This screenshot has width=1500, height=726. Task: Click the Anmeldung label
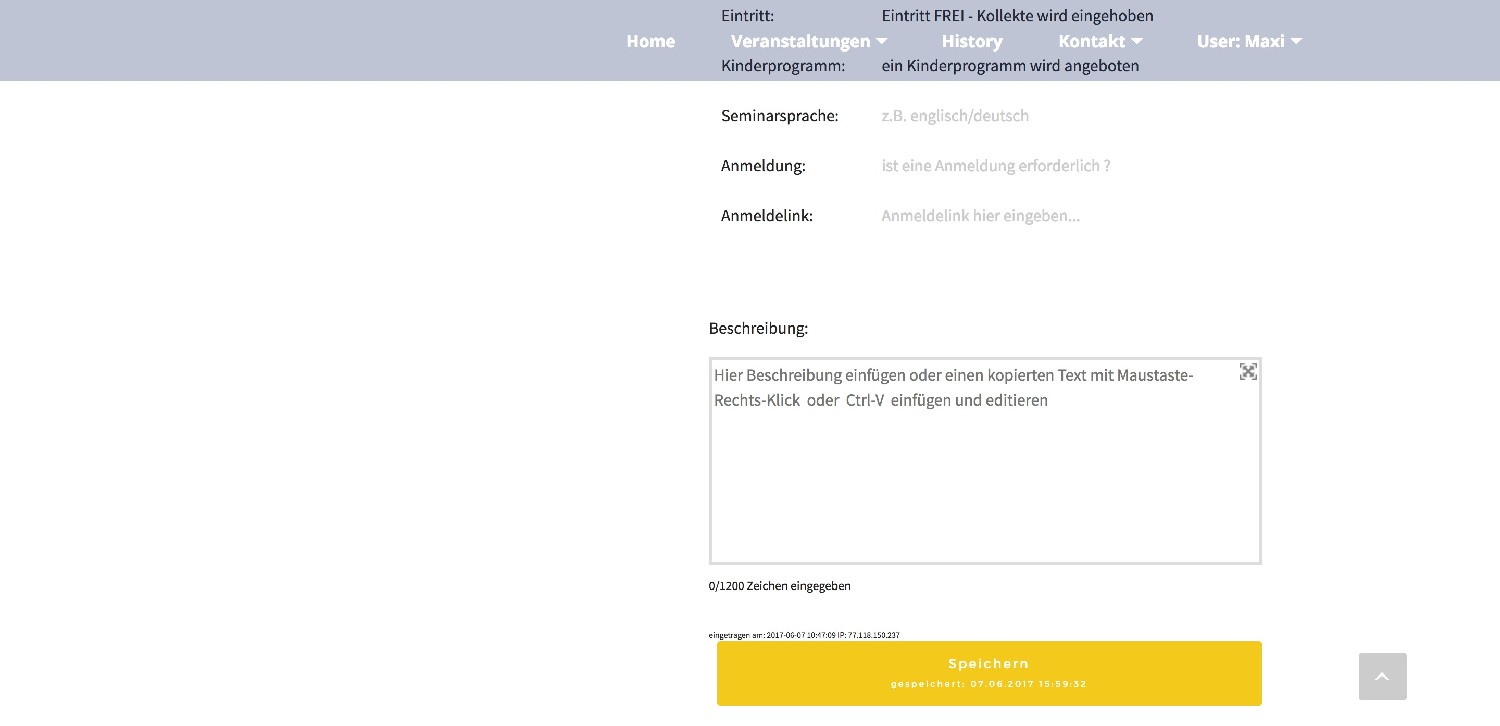point(763,166)
